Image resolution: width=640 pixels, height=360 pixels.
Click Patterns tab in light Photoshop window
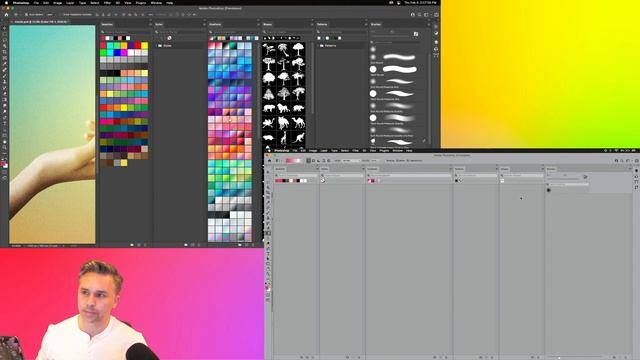pyautogui.click(x=460, y=169)
